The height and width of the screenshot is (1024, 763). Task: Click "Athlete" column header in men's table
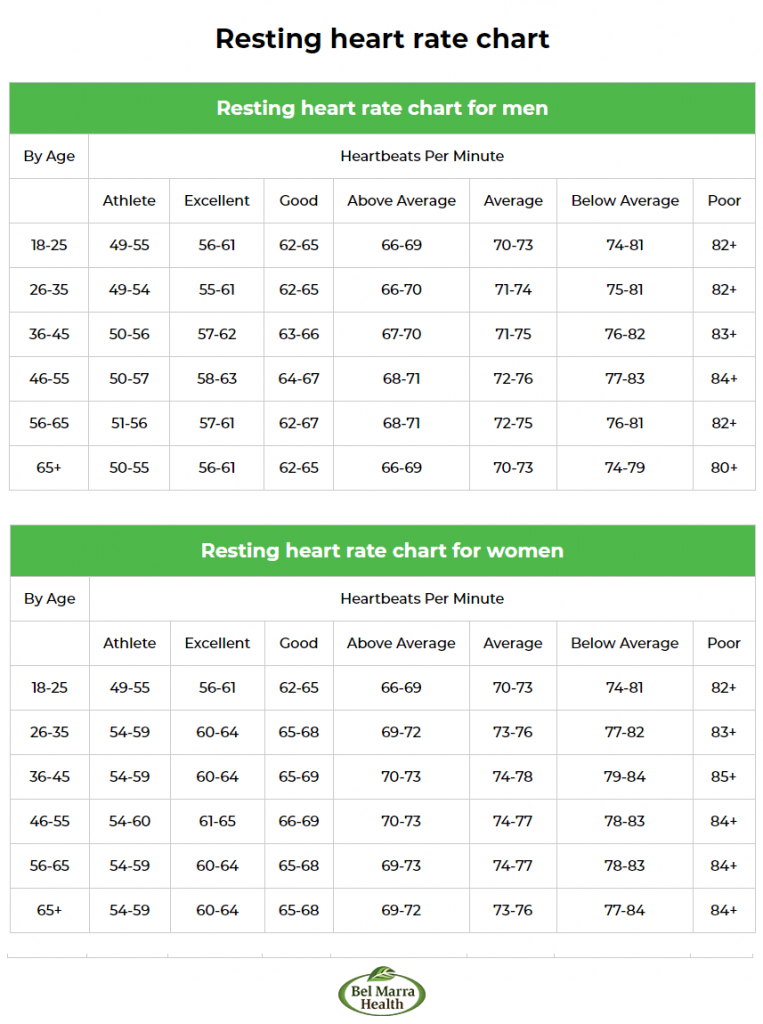pyautogui.click(x=129, y=201)
